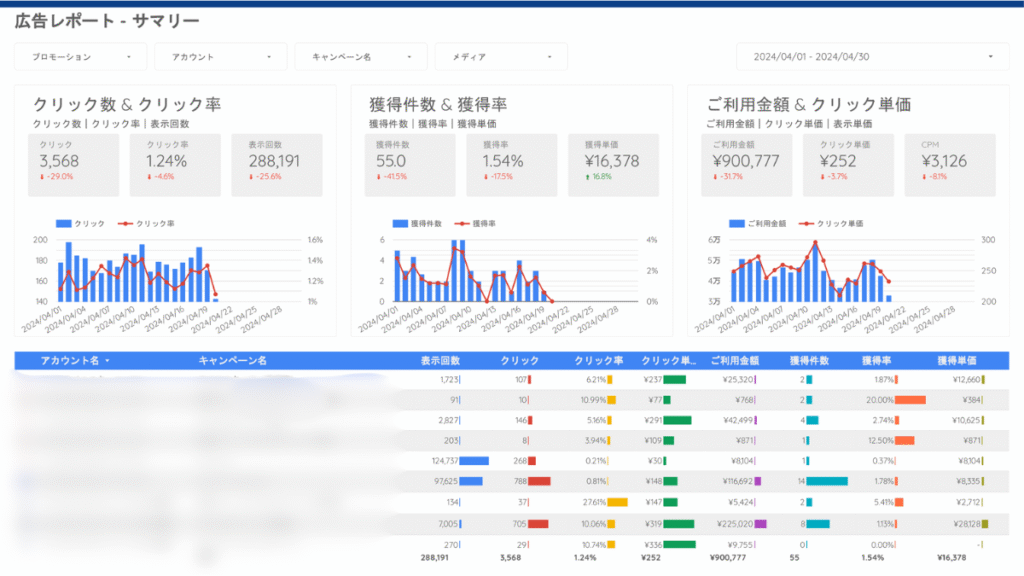
Task: Expand the メディア filter dropdown
Action: point(501,57)
